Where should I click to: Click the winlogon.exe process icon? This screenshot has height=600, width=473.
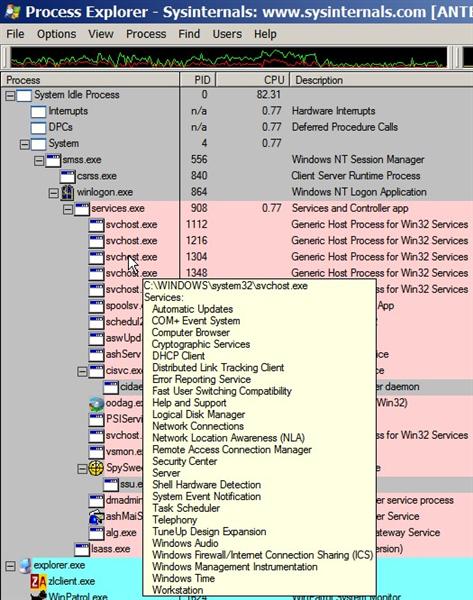click(x=67, y=192)
